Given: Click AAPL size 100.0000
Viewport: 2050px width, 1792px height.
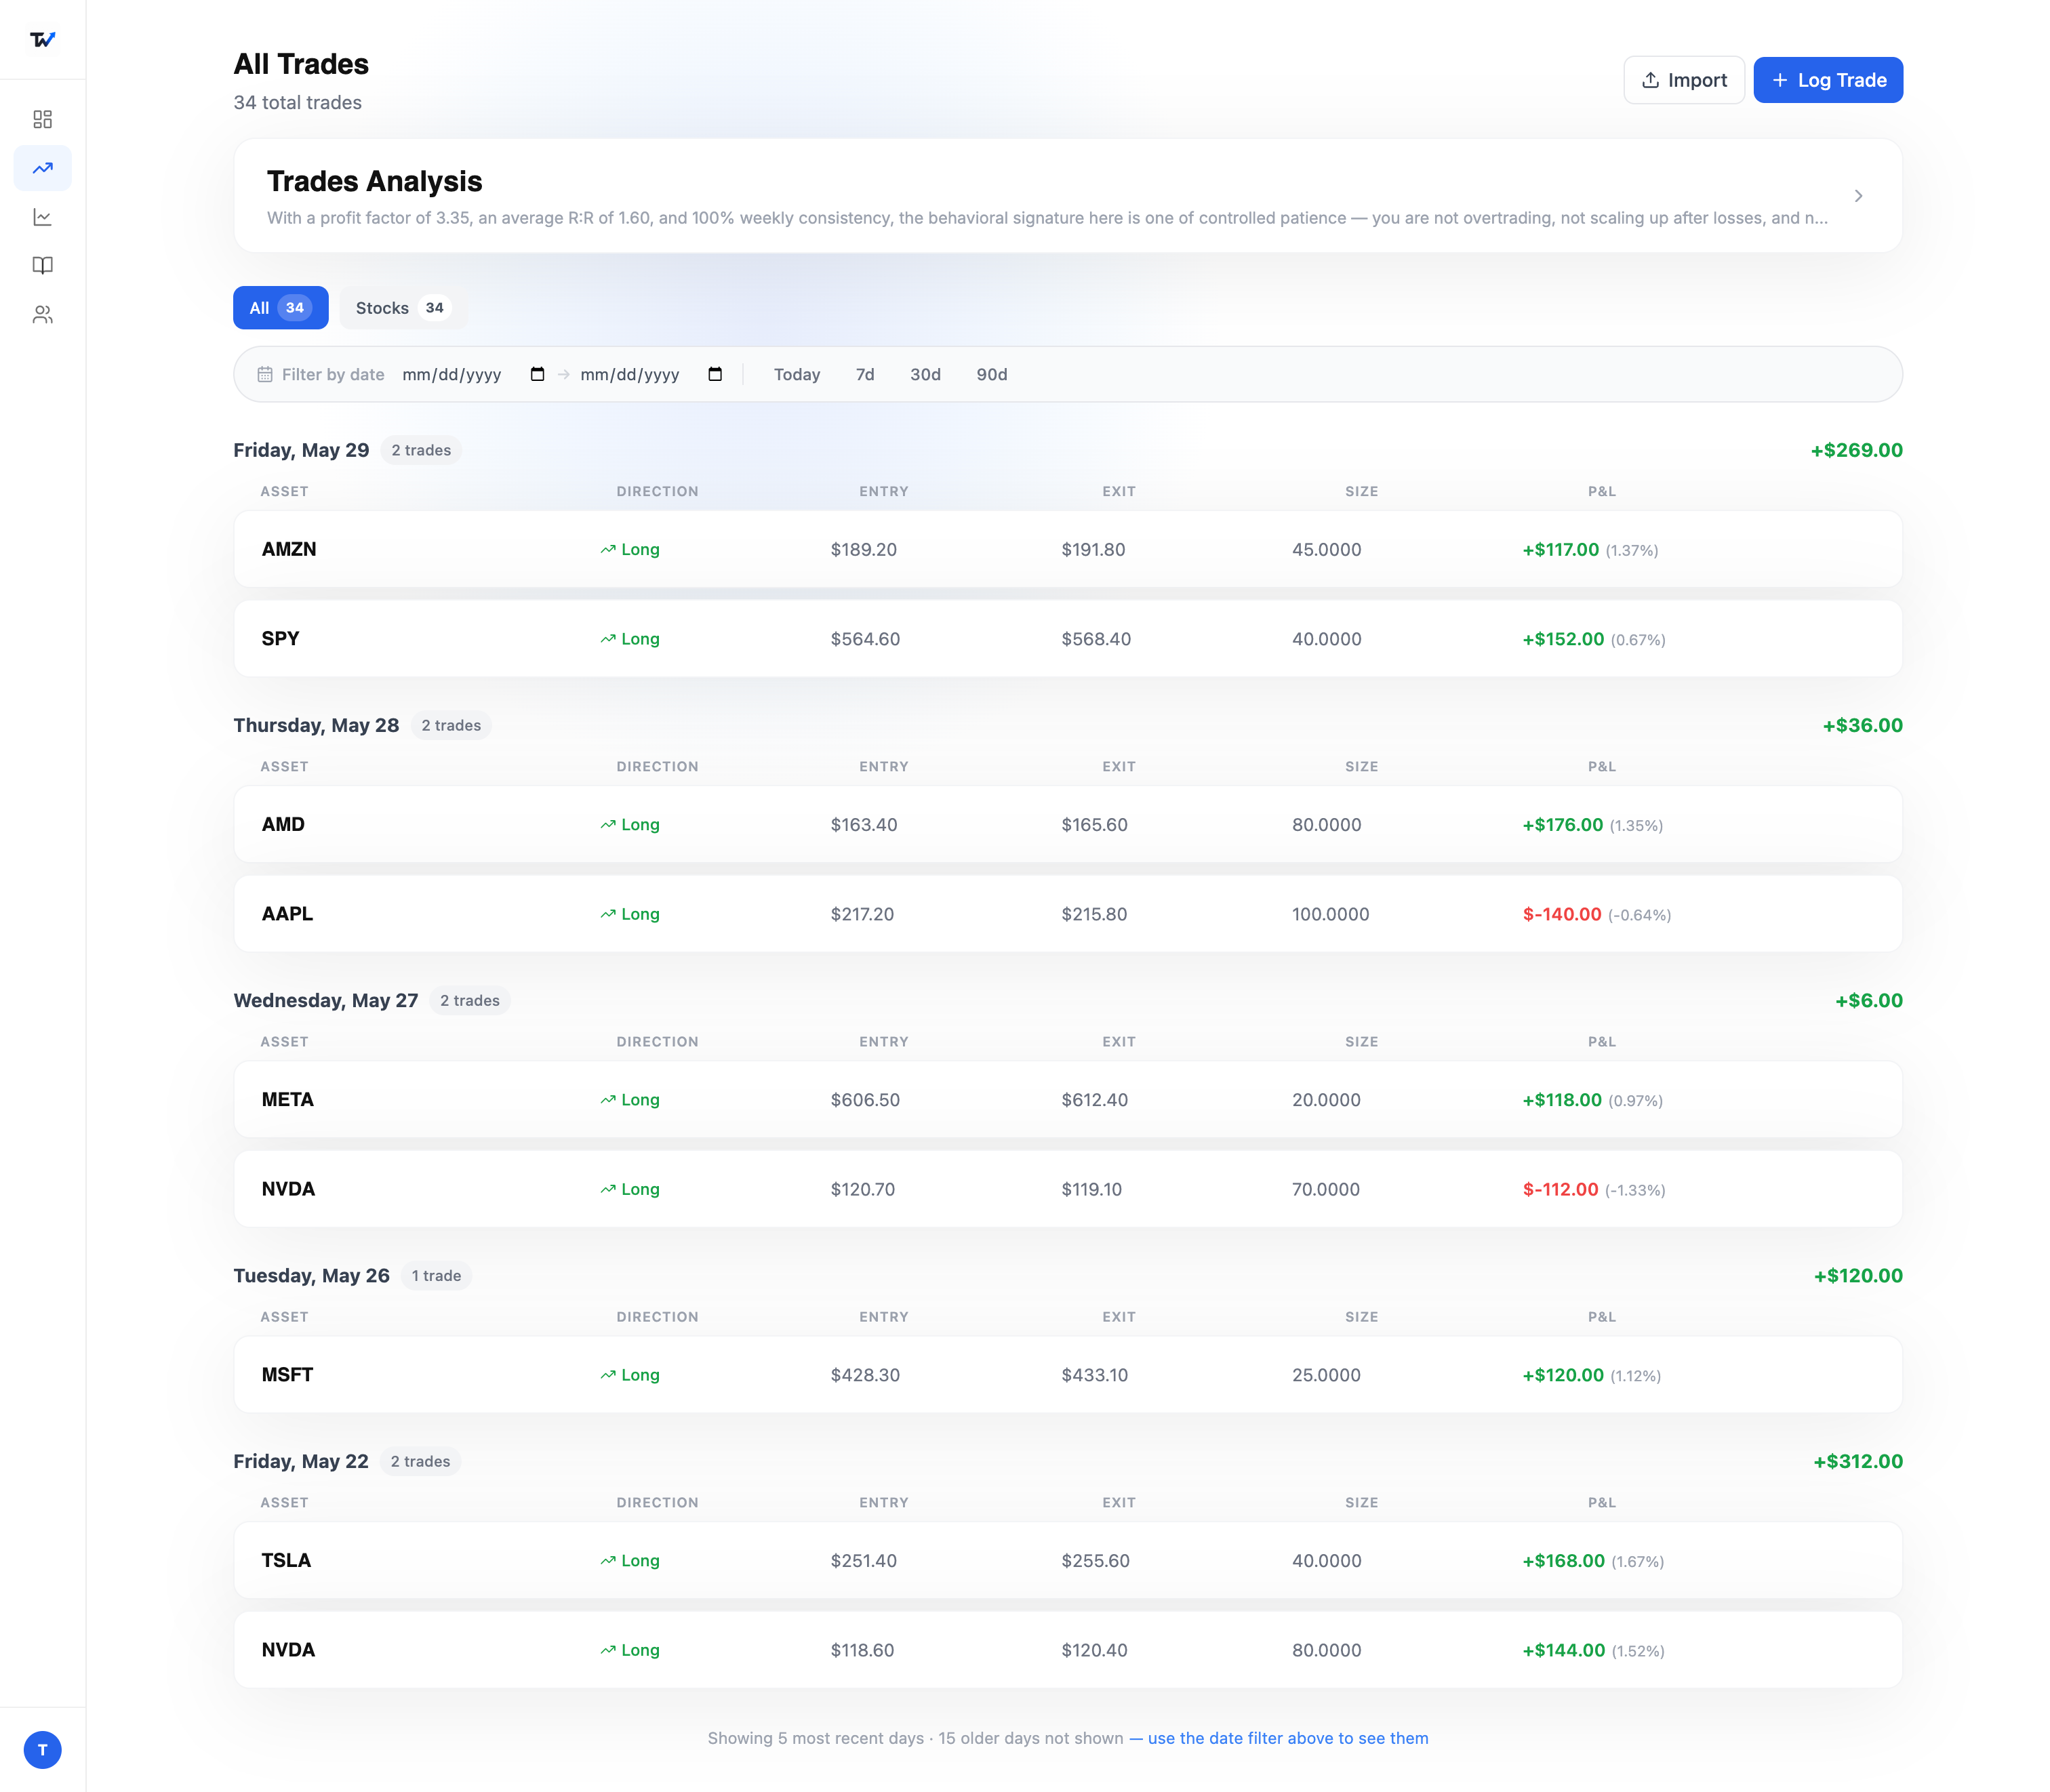Looking at the screenshot, I should [x=1330, y=914].
